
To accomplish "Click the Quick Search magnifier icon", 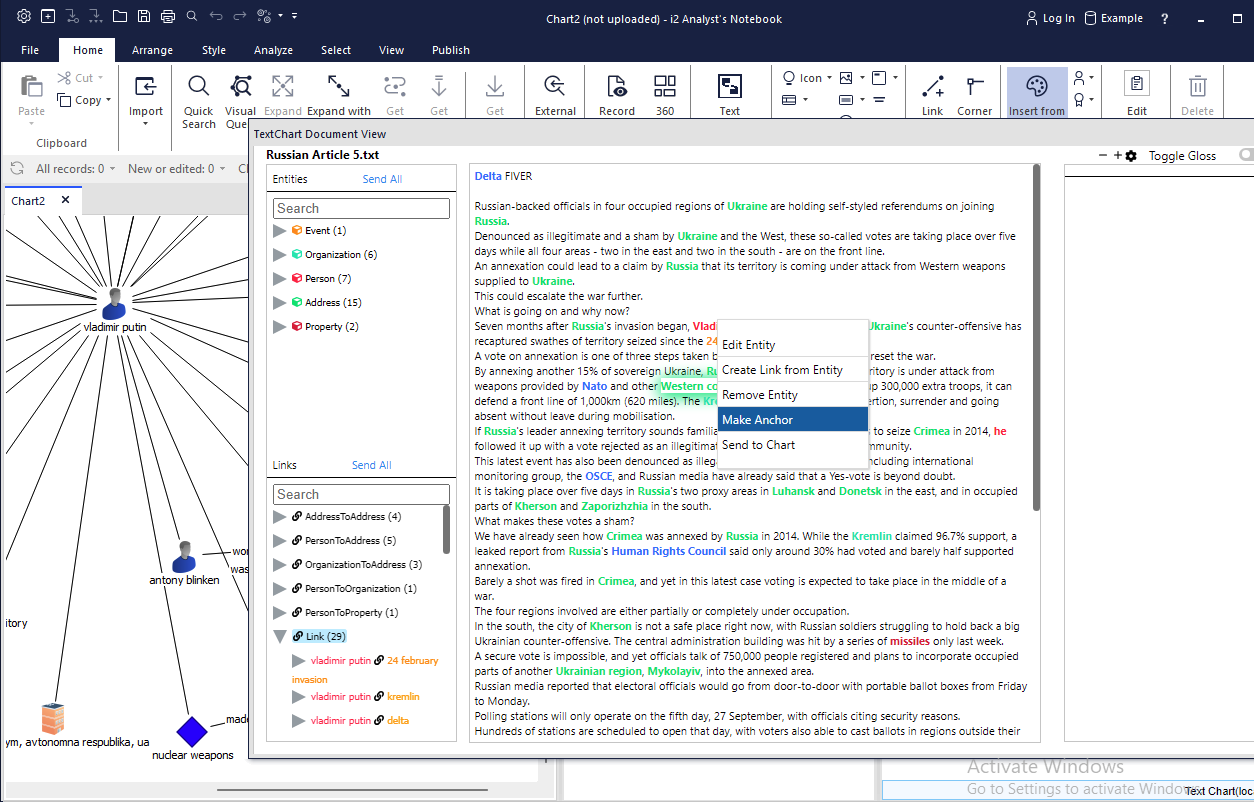I will click(198, 87).
